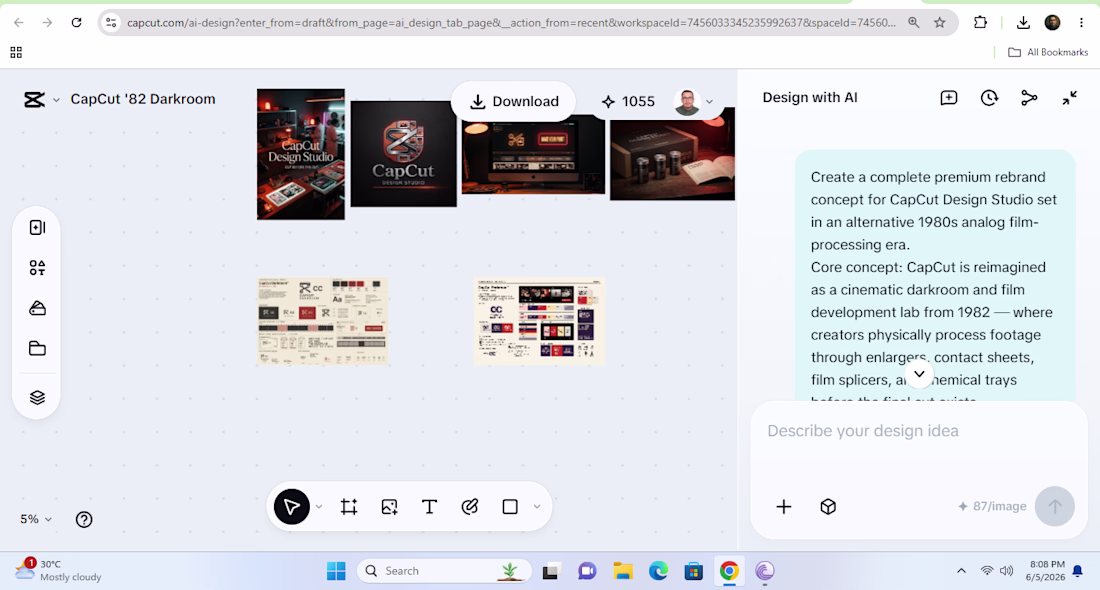Image resolution: width=1100 pixels, height=590 pixels.
Task: Select the add image tool
Action: pyautogui.click(x=389, y=507)
